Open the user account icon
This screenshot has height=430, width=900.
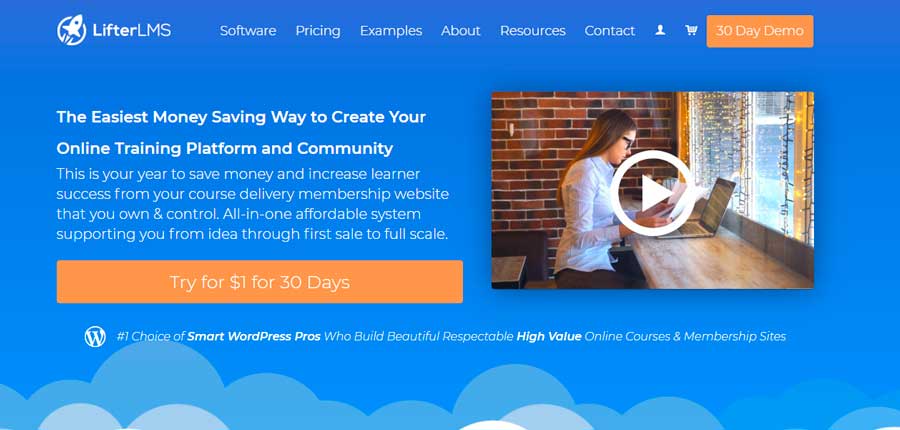click(660, 30)
